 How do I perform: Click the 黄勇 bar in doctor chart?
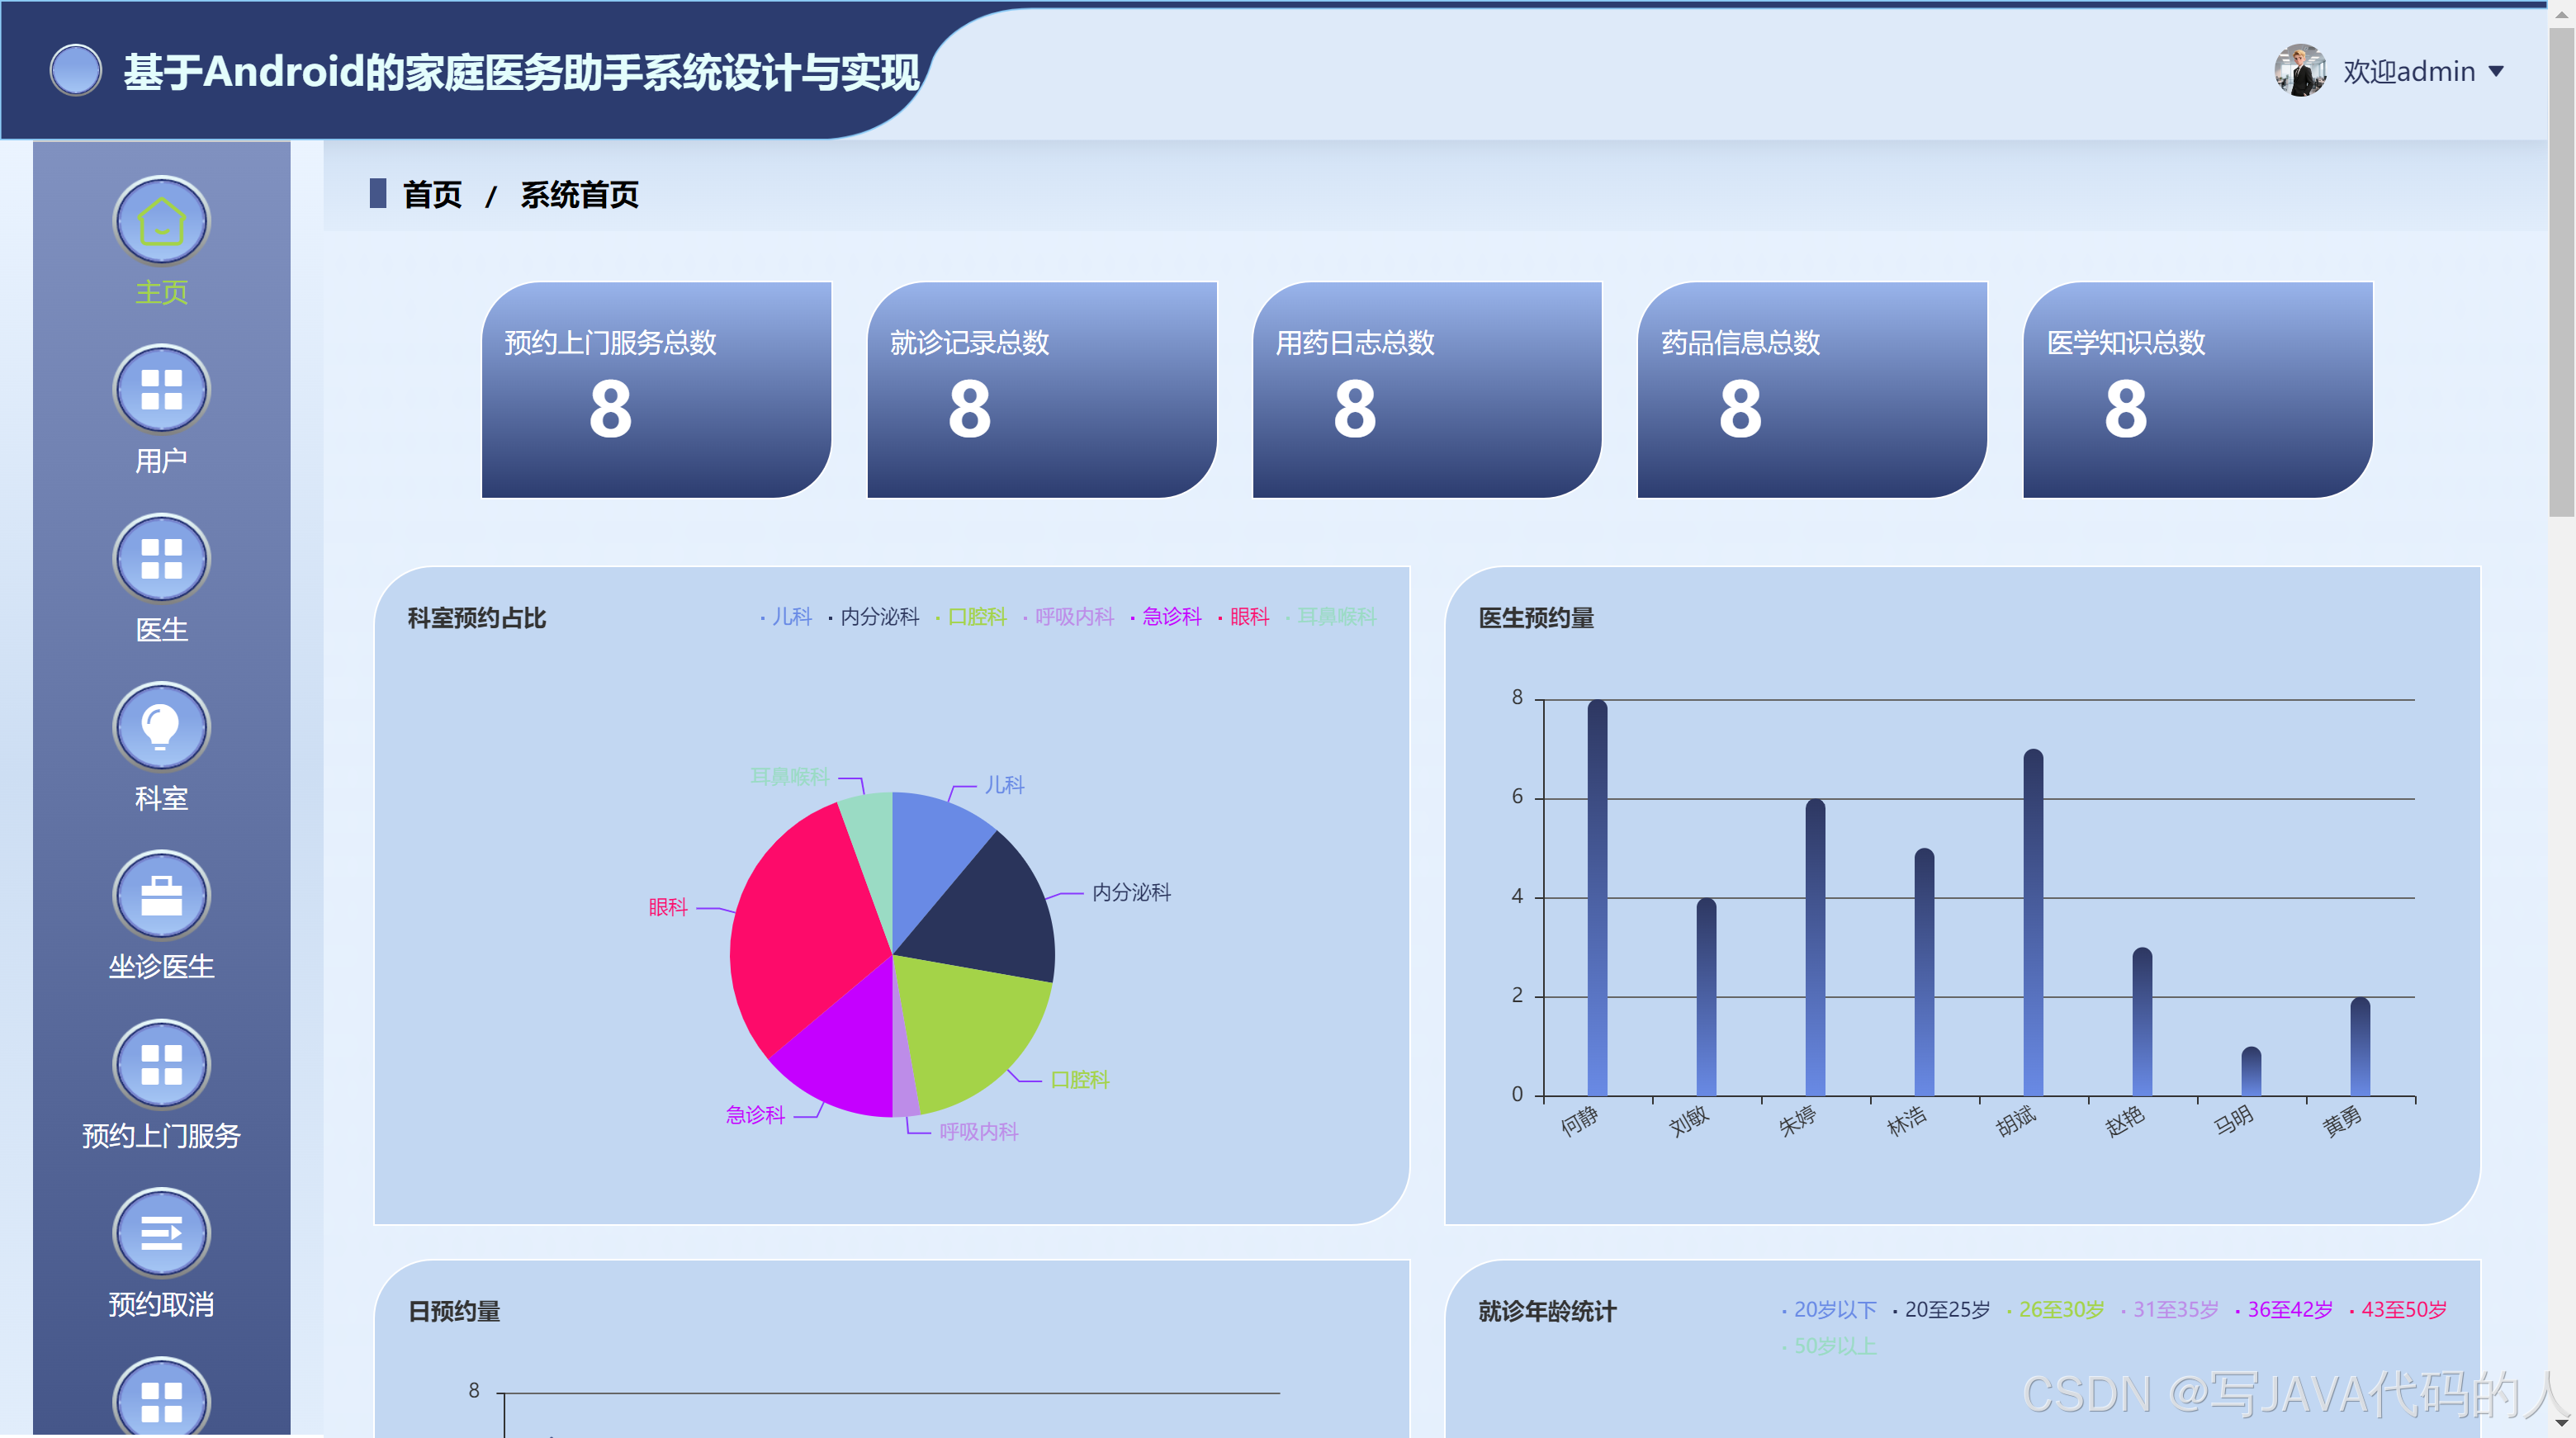coord(2360,1046)
